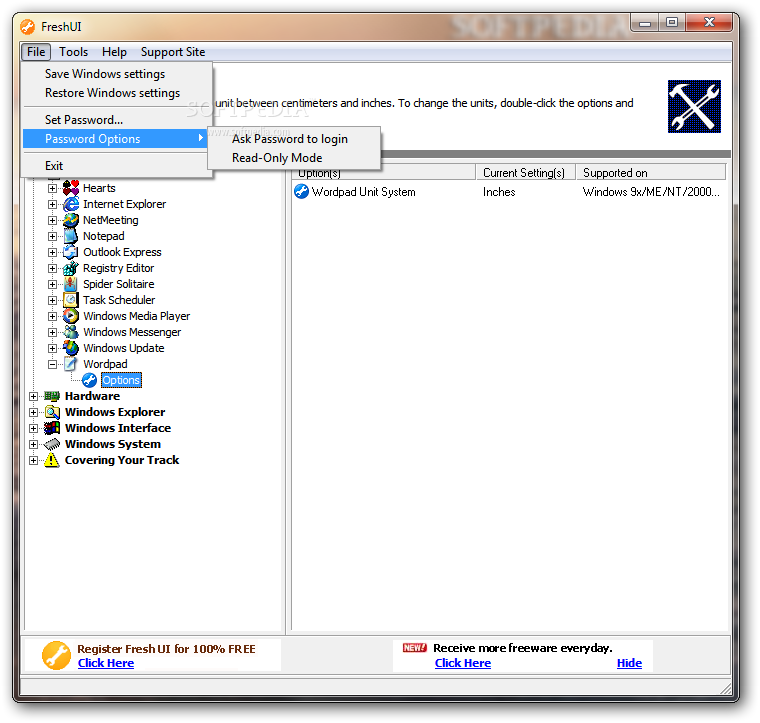This screenshot has width=760, height=723.
Task: Open the Help menu
Action: click(114, 52)
